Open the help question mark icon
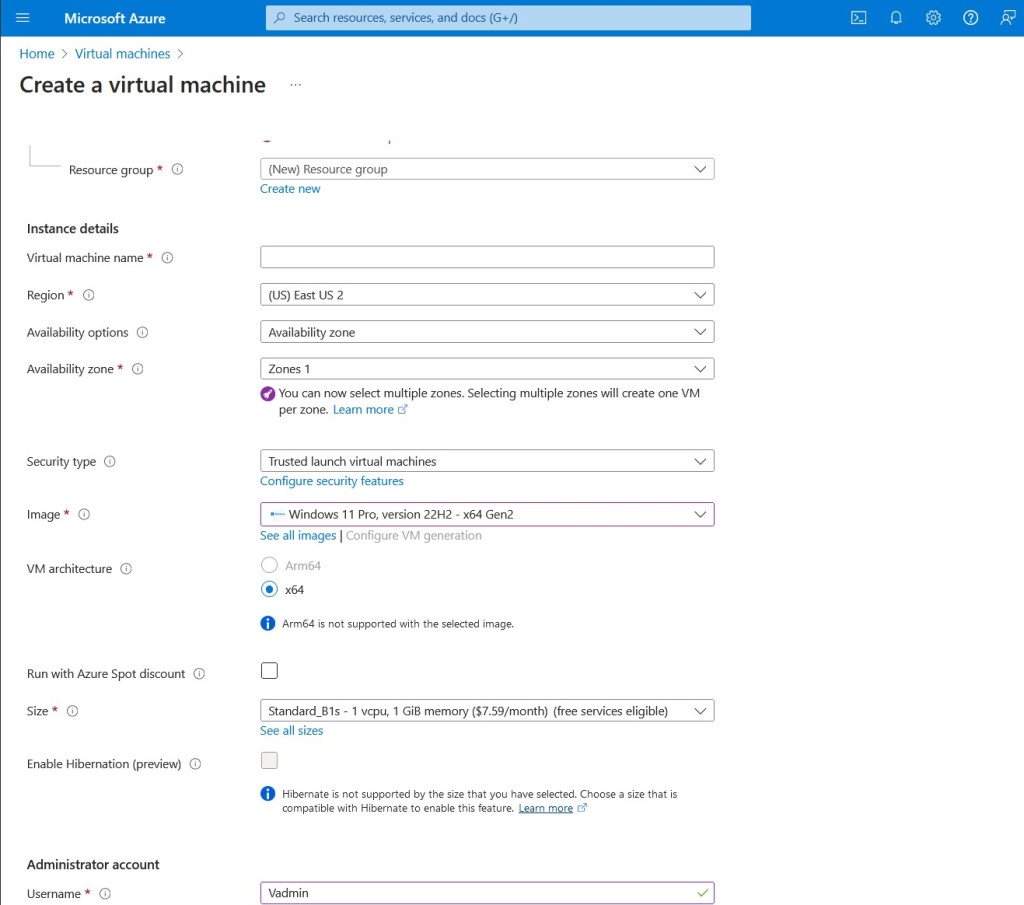The width and height of the screenshot is (1024, 905). click(x=970, y=18)
